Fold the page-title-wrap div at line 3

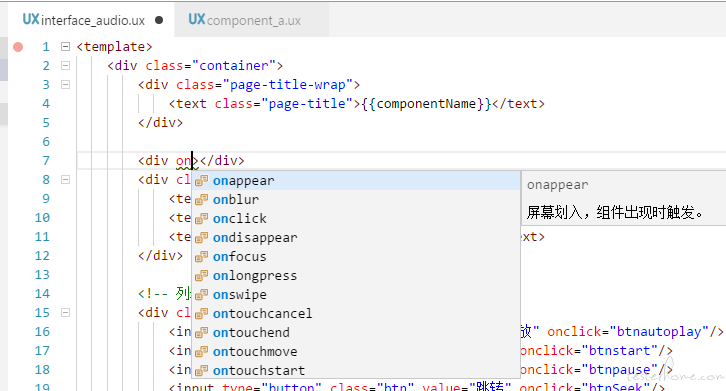(x=65, y=84)
